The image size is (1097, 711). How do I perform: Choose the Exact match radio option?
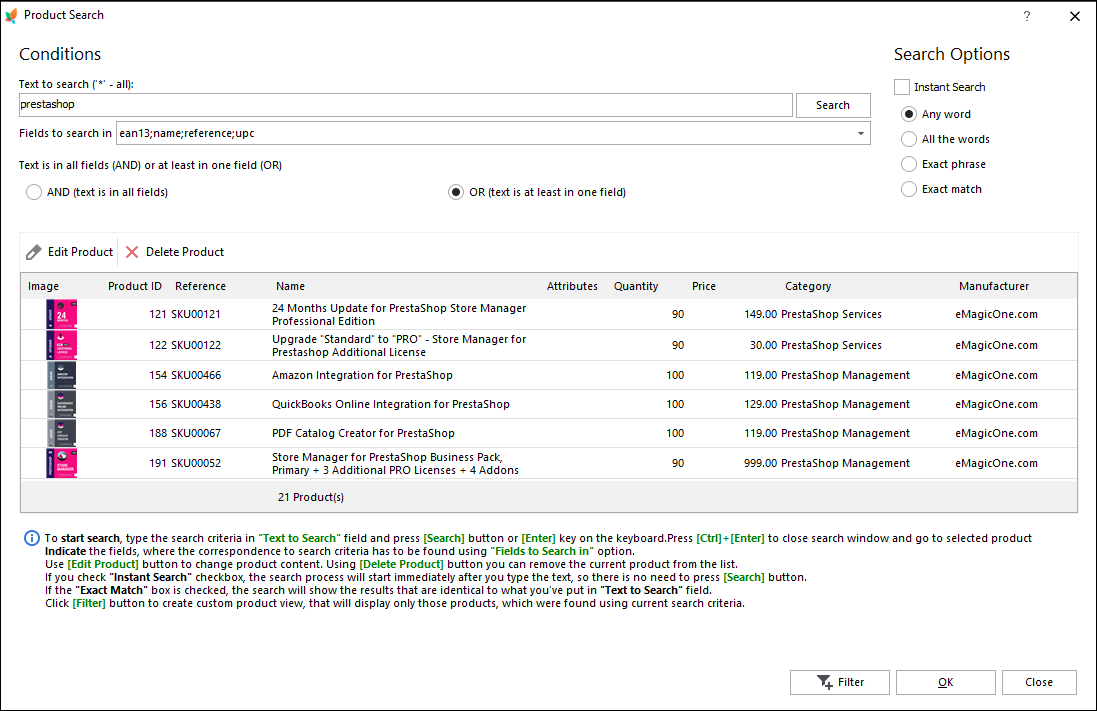pyautogui.click(x=909, y=189)
